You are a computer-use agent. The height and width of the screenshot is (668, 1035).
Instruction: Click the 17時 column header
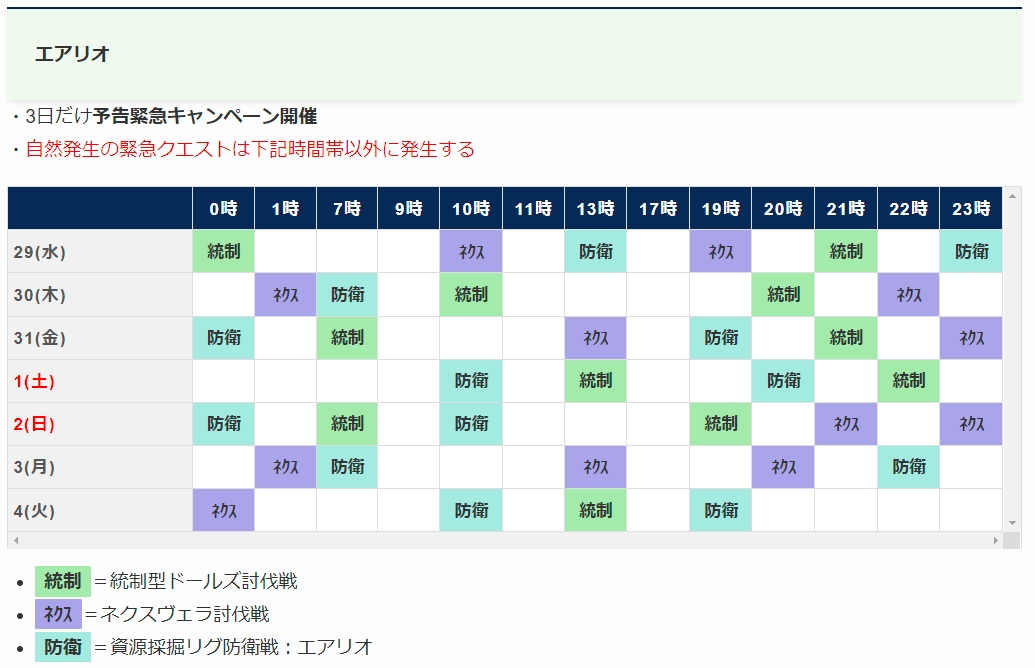pos(658,209)
